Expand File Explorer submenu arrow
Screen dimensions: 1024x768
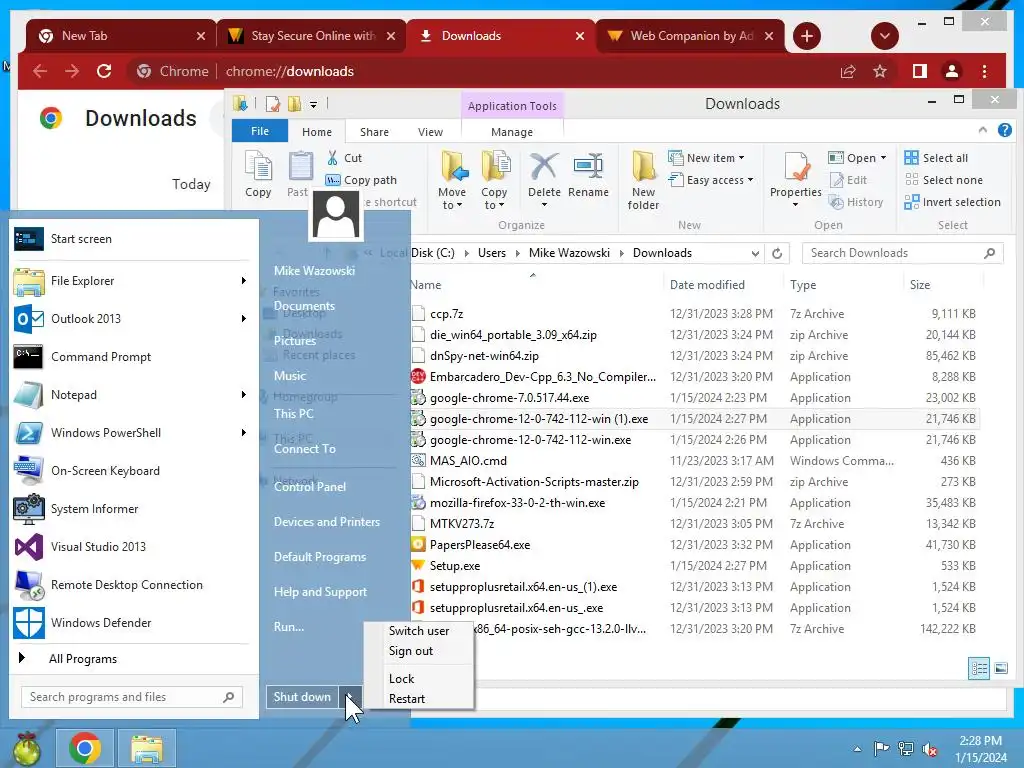244,280
